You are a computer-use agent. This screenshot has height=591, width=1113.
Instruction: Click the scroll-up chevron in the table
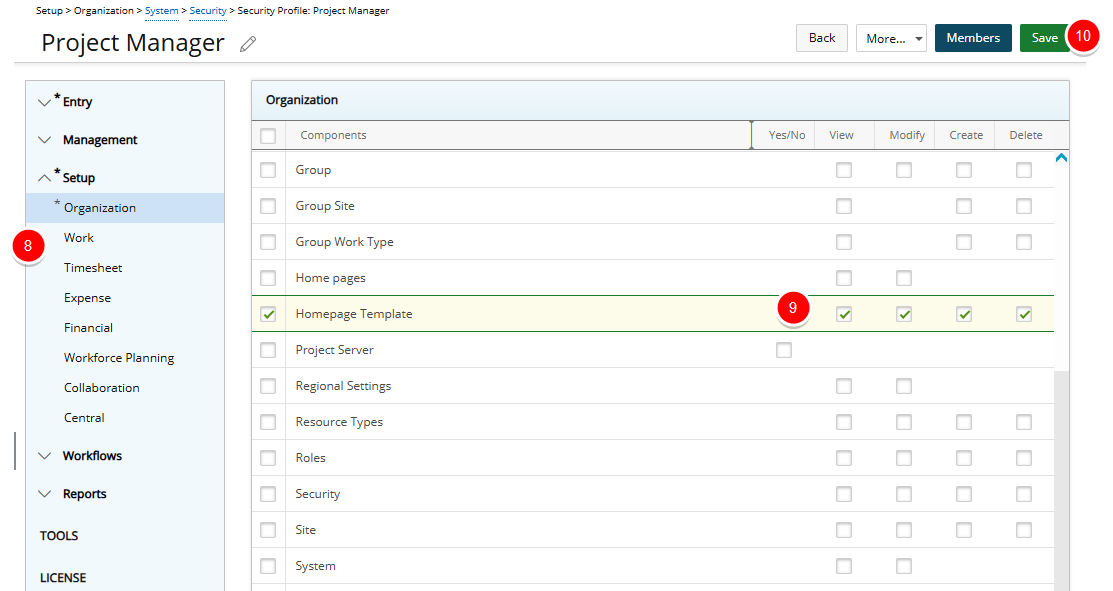(1061, 157)
